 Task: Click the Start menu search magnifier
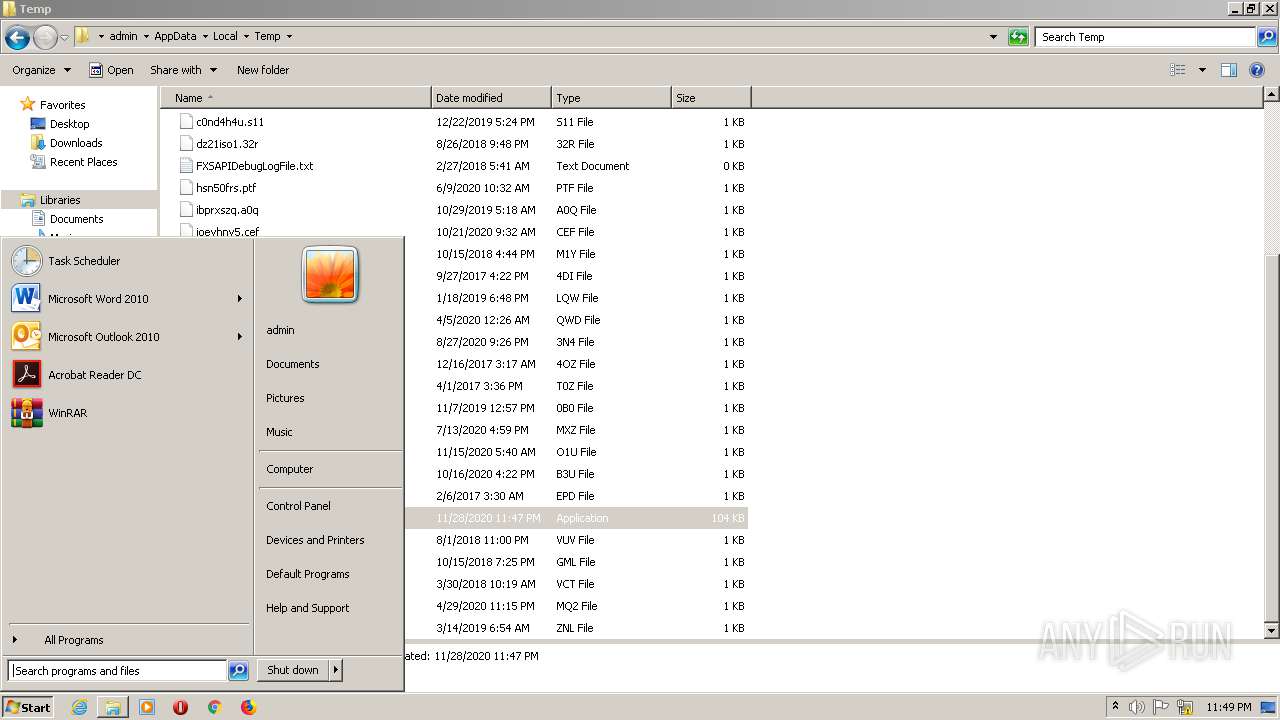click(x=238, y=671)
